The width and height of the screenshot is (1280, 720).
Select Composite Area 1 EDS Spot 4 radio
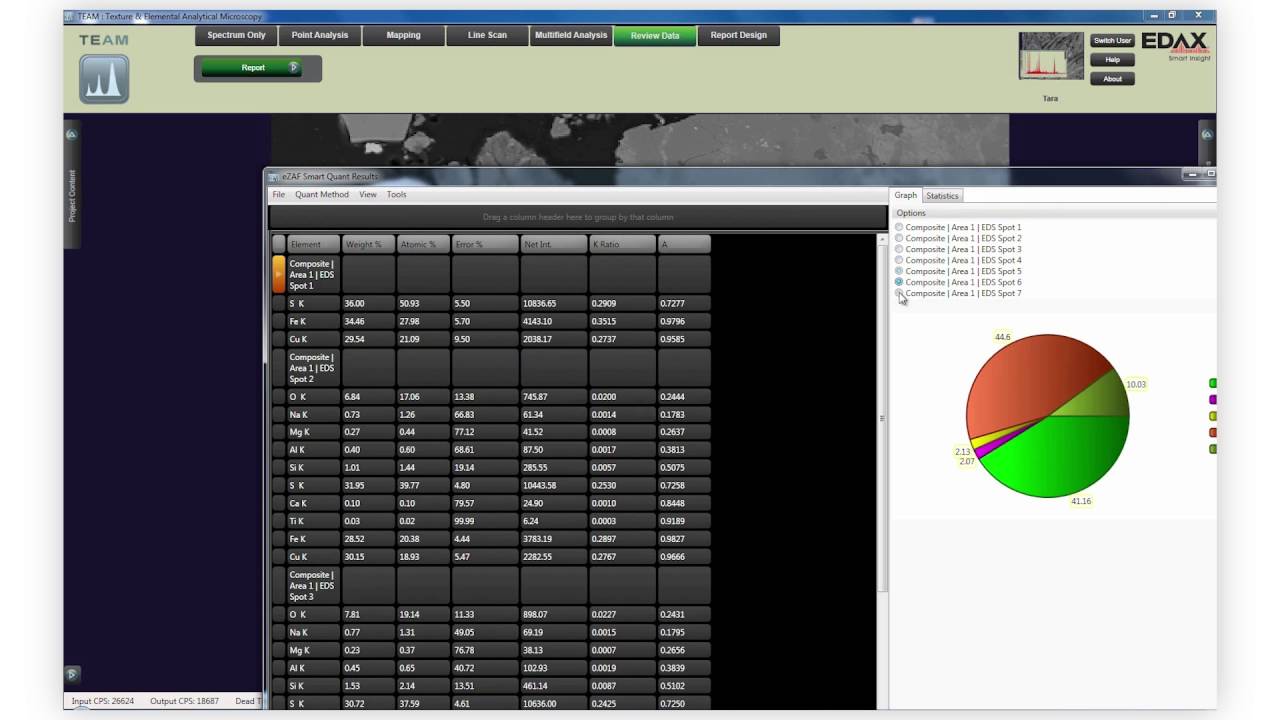click(x=899, y=260)
